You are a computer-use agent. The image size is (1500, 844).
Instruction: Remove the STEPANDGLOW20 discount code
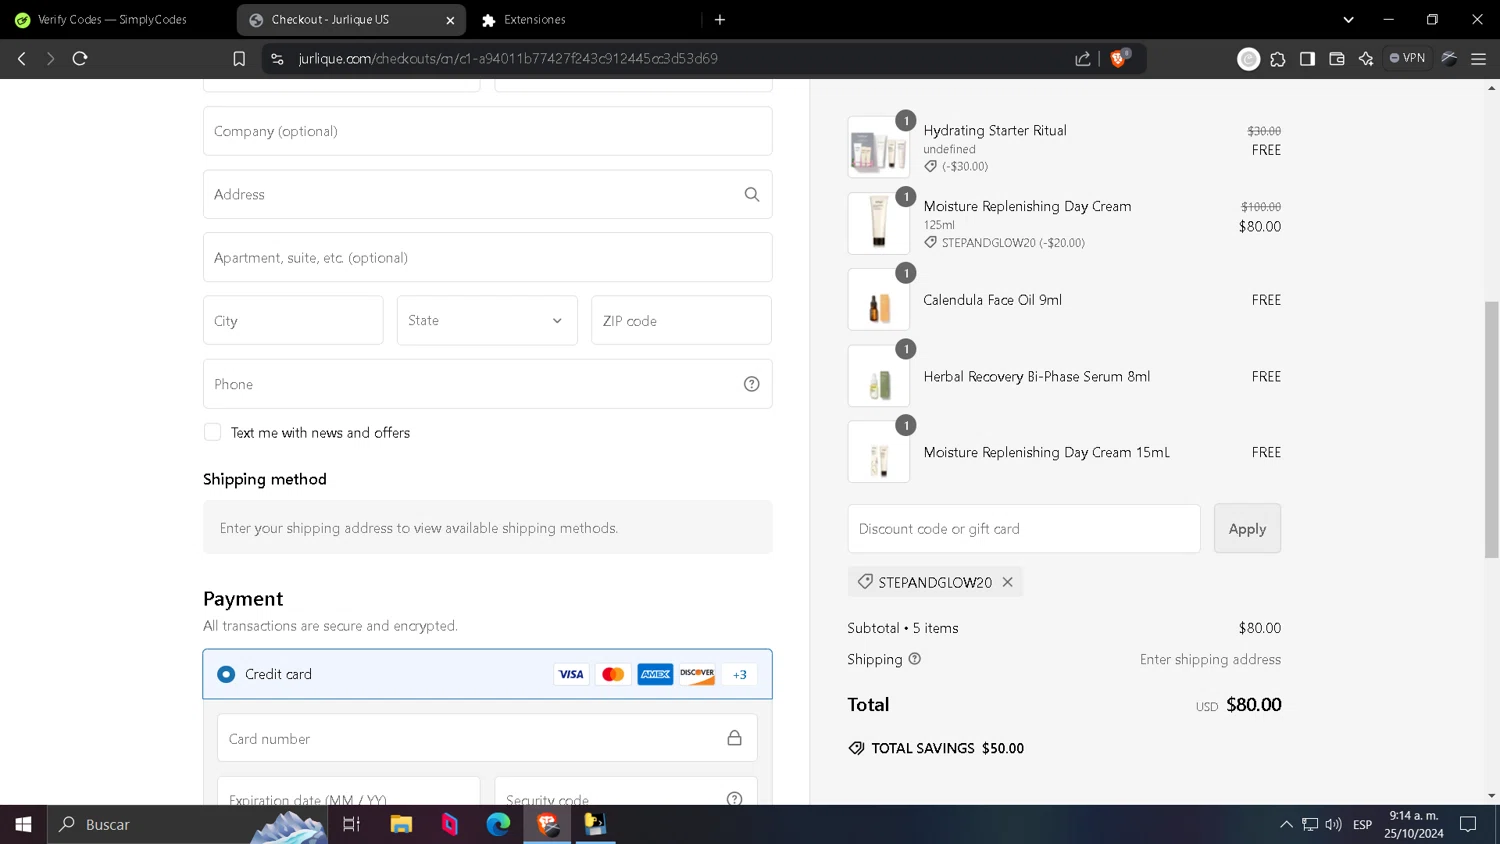click(1008, 582)
